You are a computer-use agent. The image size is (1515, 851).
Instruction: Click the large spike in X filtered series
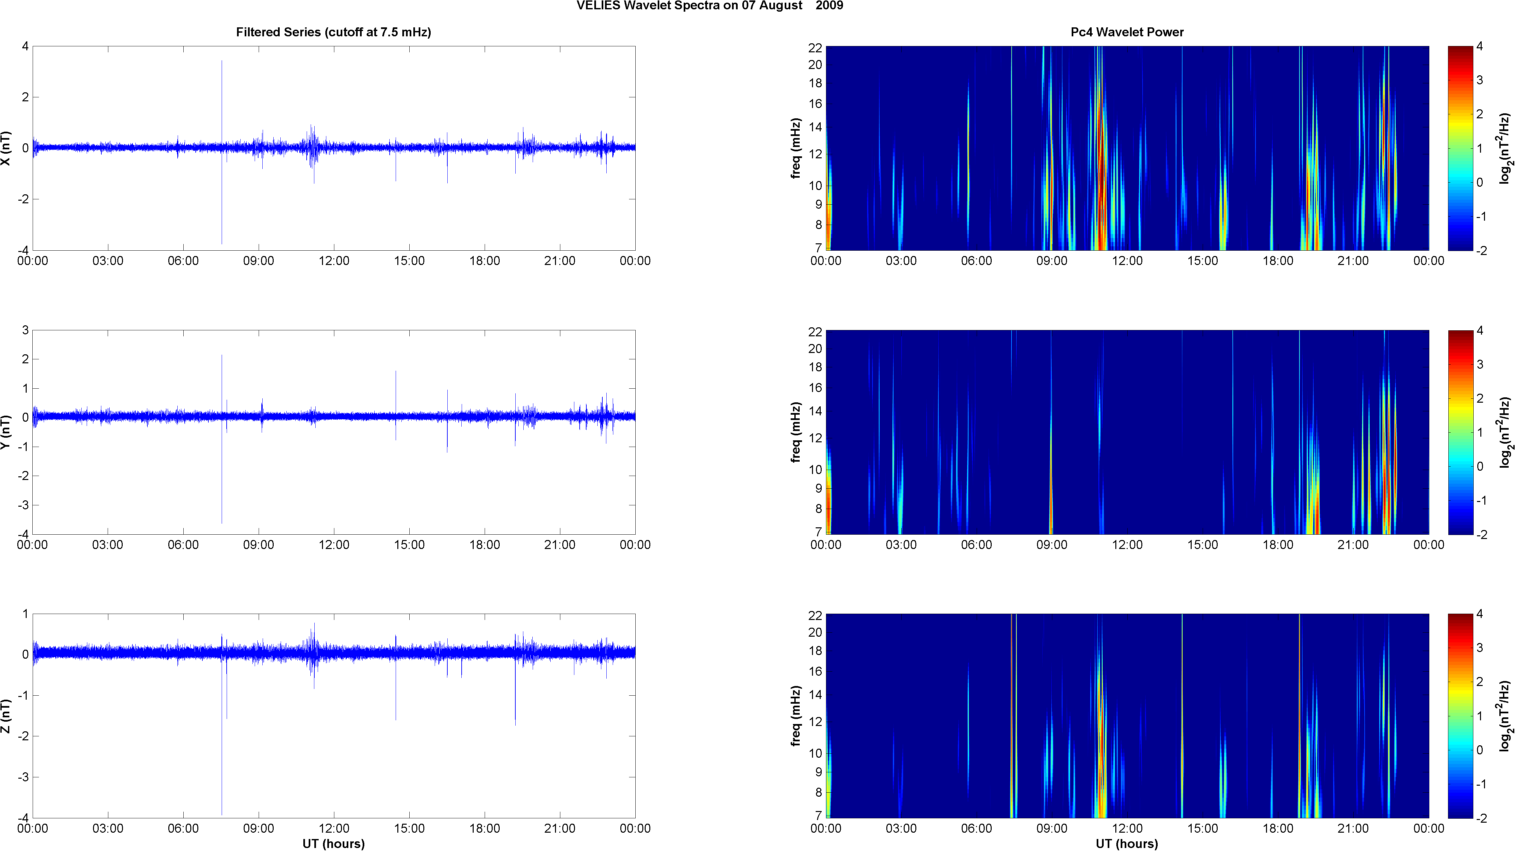222,100
